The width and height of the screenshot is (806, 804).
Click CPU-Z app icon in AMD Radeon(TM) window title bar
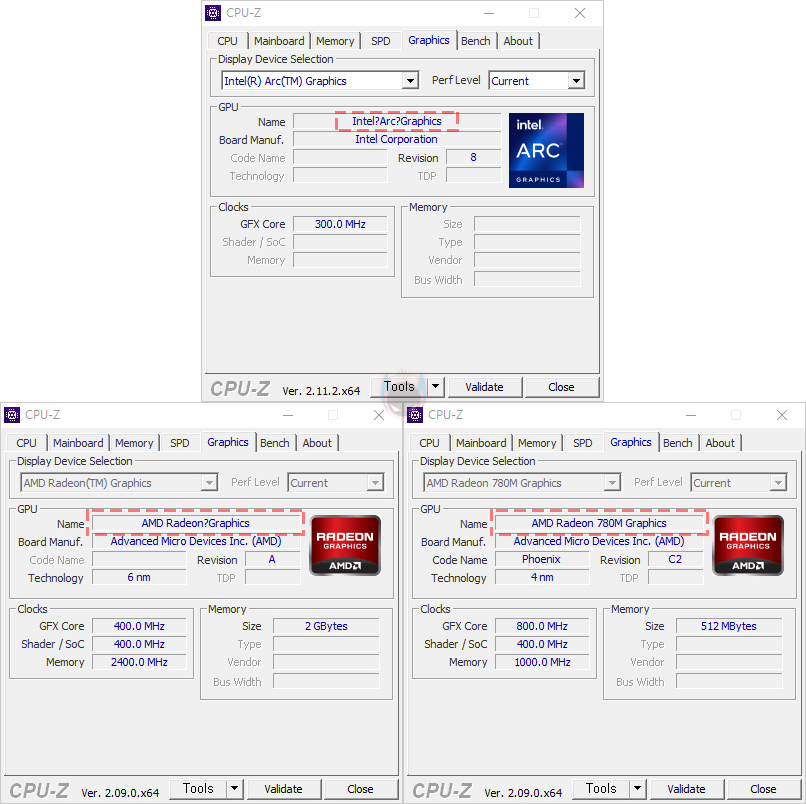[12, 415]
